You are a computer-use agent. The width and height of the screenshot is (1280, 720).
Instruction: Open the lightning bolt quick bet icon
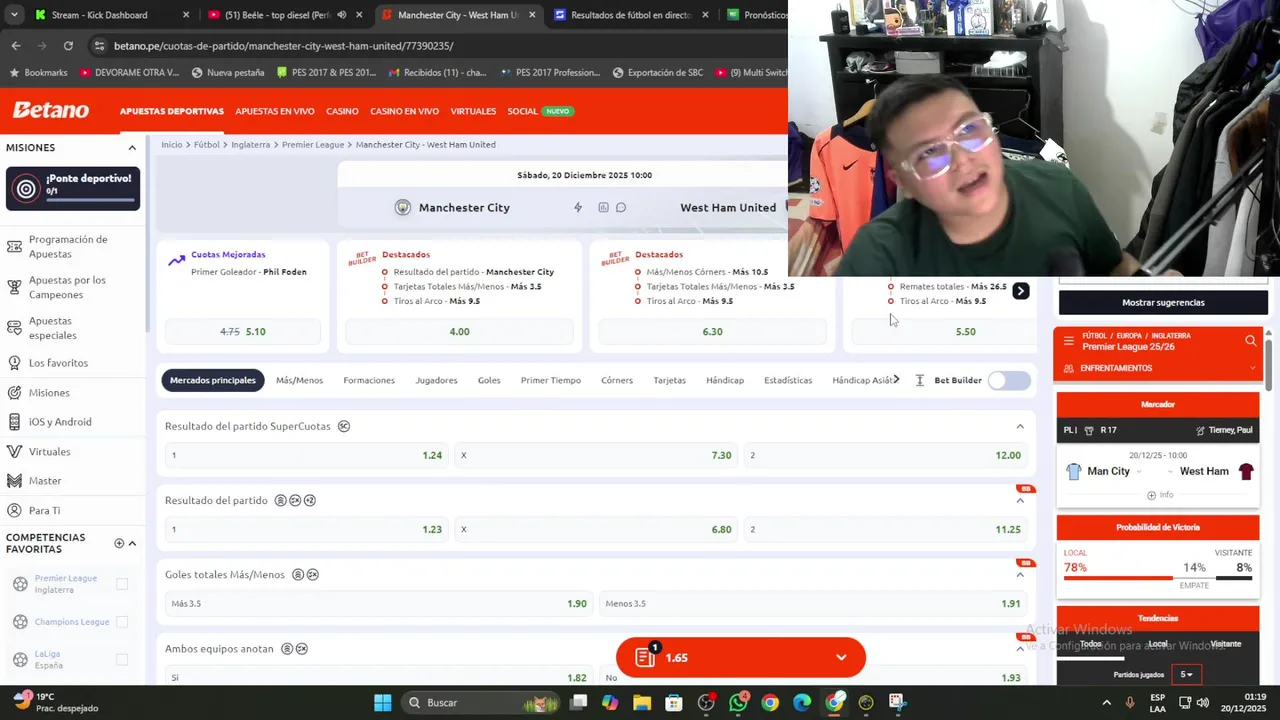click(578, 207)
